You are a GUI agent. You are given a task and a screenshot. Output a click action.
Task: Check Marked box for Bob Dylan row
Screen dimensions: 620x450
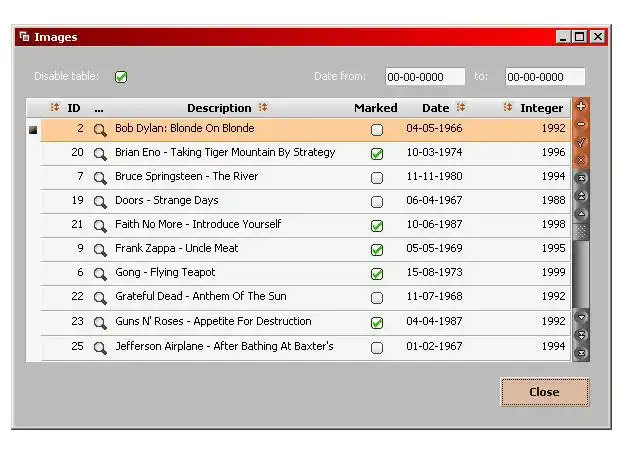pos(377,130)
